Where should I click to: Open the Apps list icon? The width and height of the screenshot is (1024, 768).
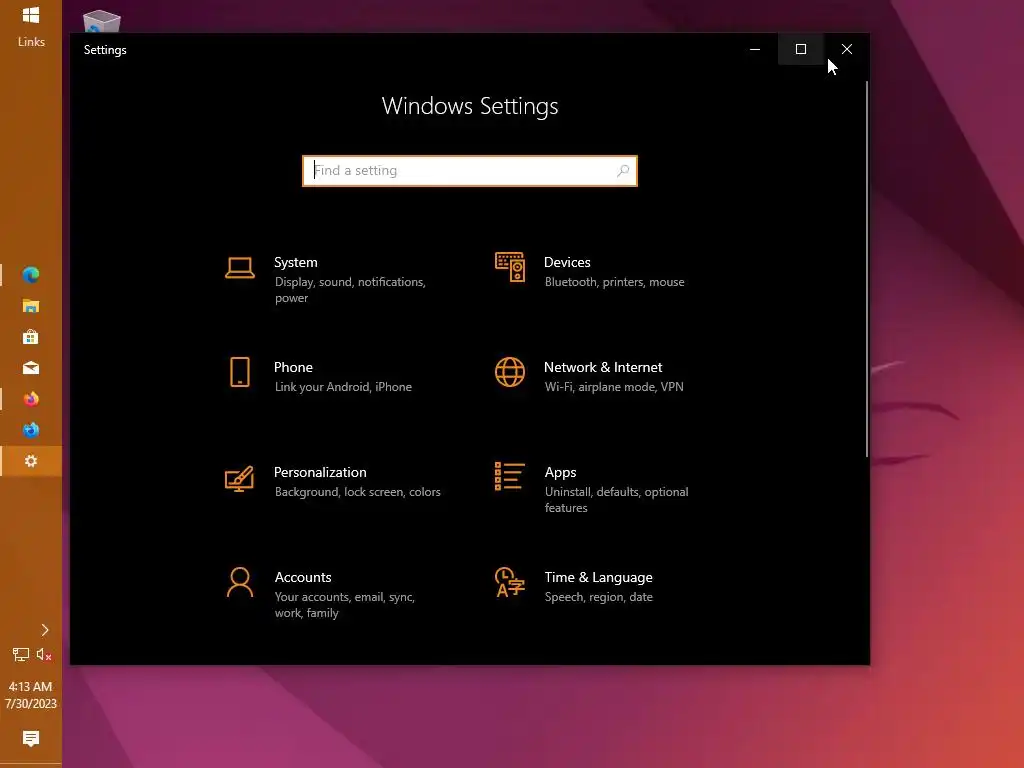(509, 476)
